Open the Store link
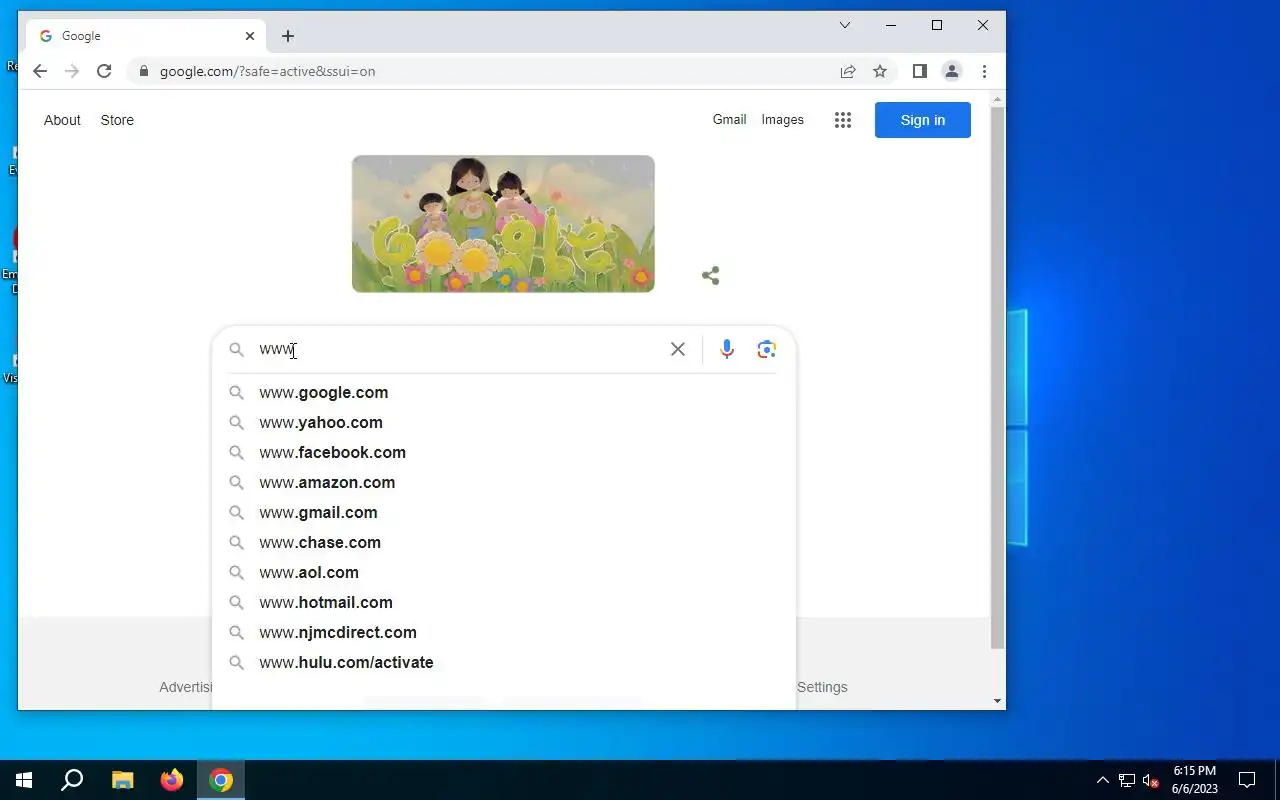This screenshot has height=800, width=1280. click(117, 120)
